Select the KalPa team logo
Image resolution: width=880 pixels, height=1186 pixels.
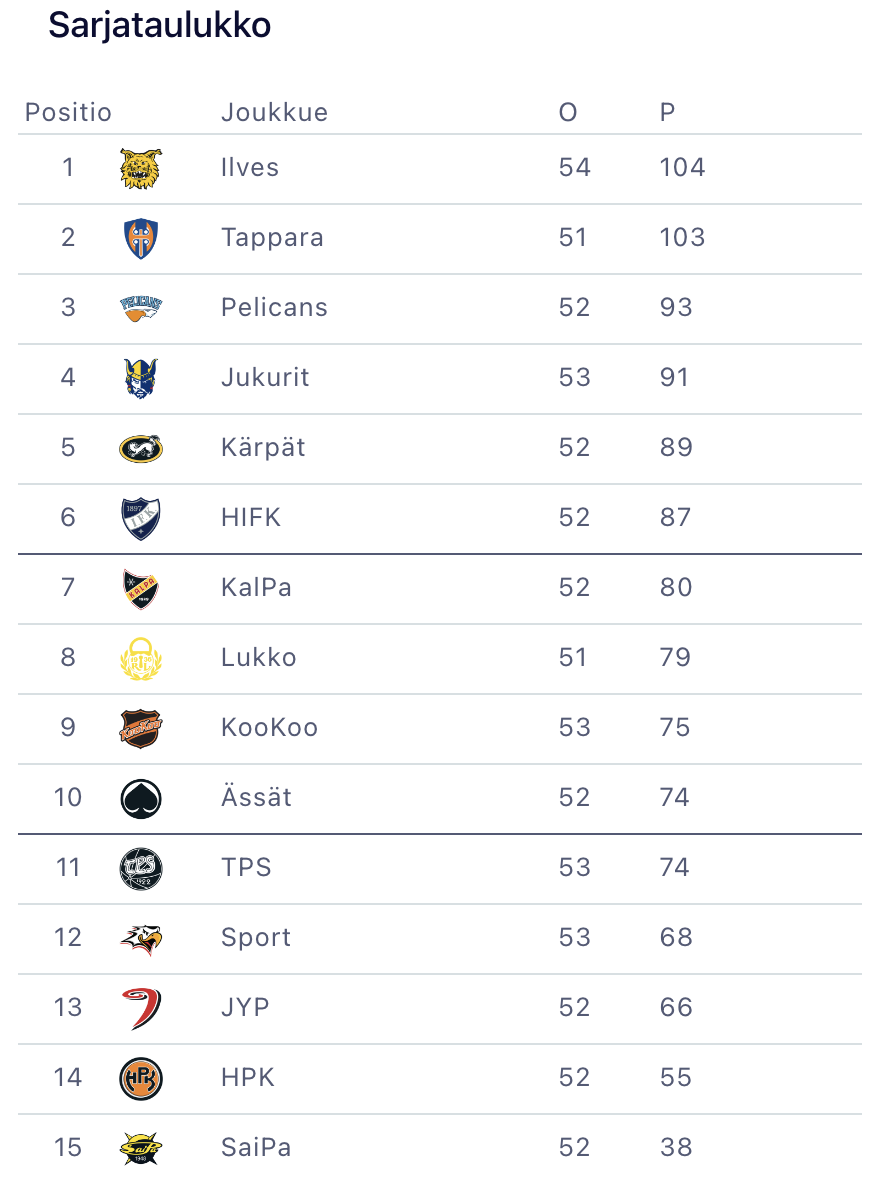pos(140,588)
